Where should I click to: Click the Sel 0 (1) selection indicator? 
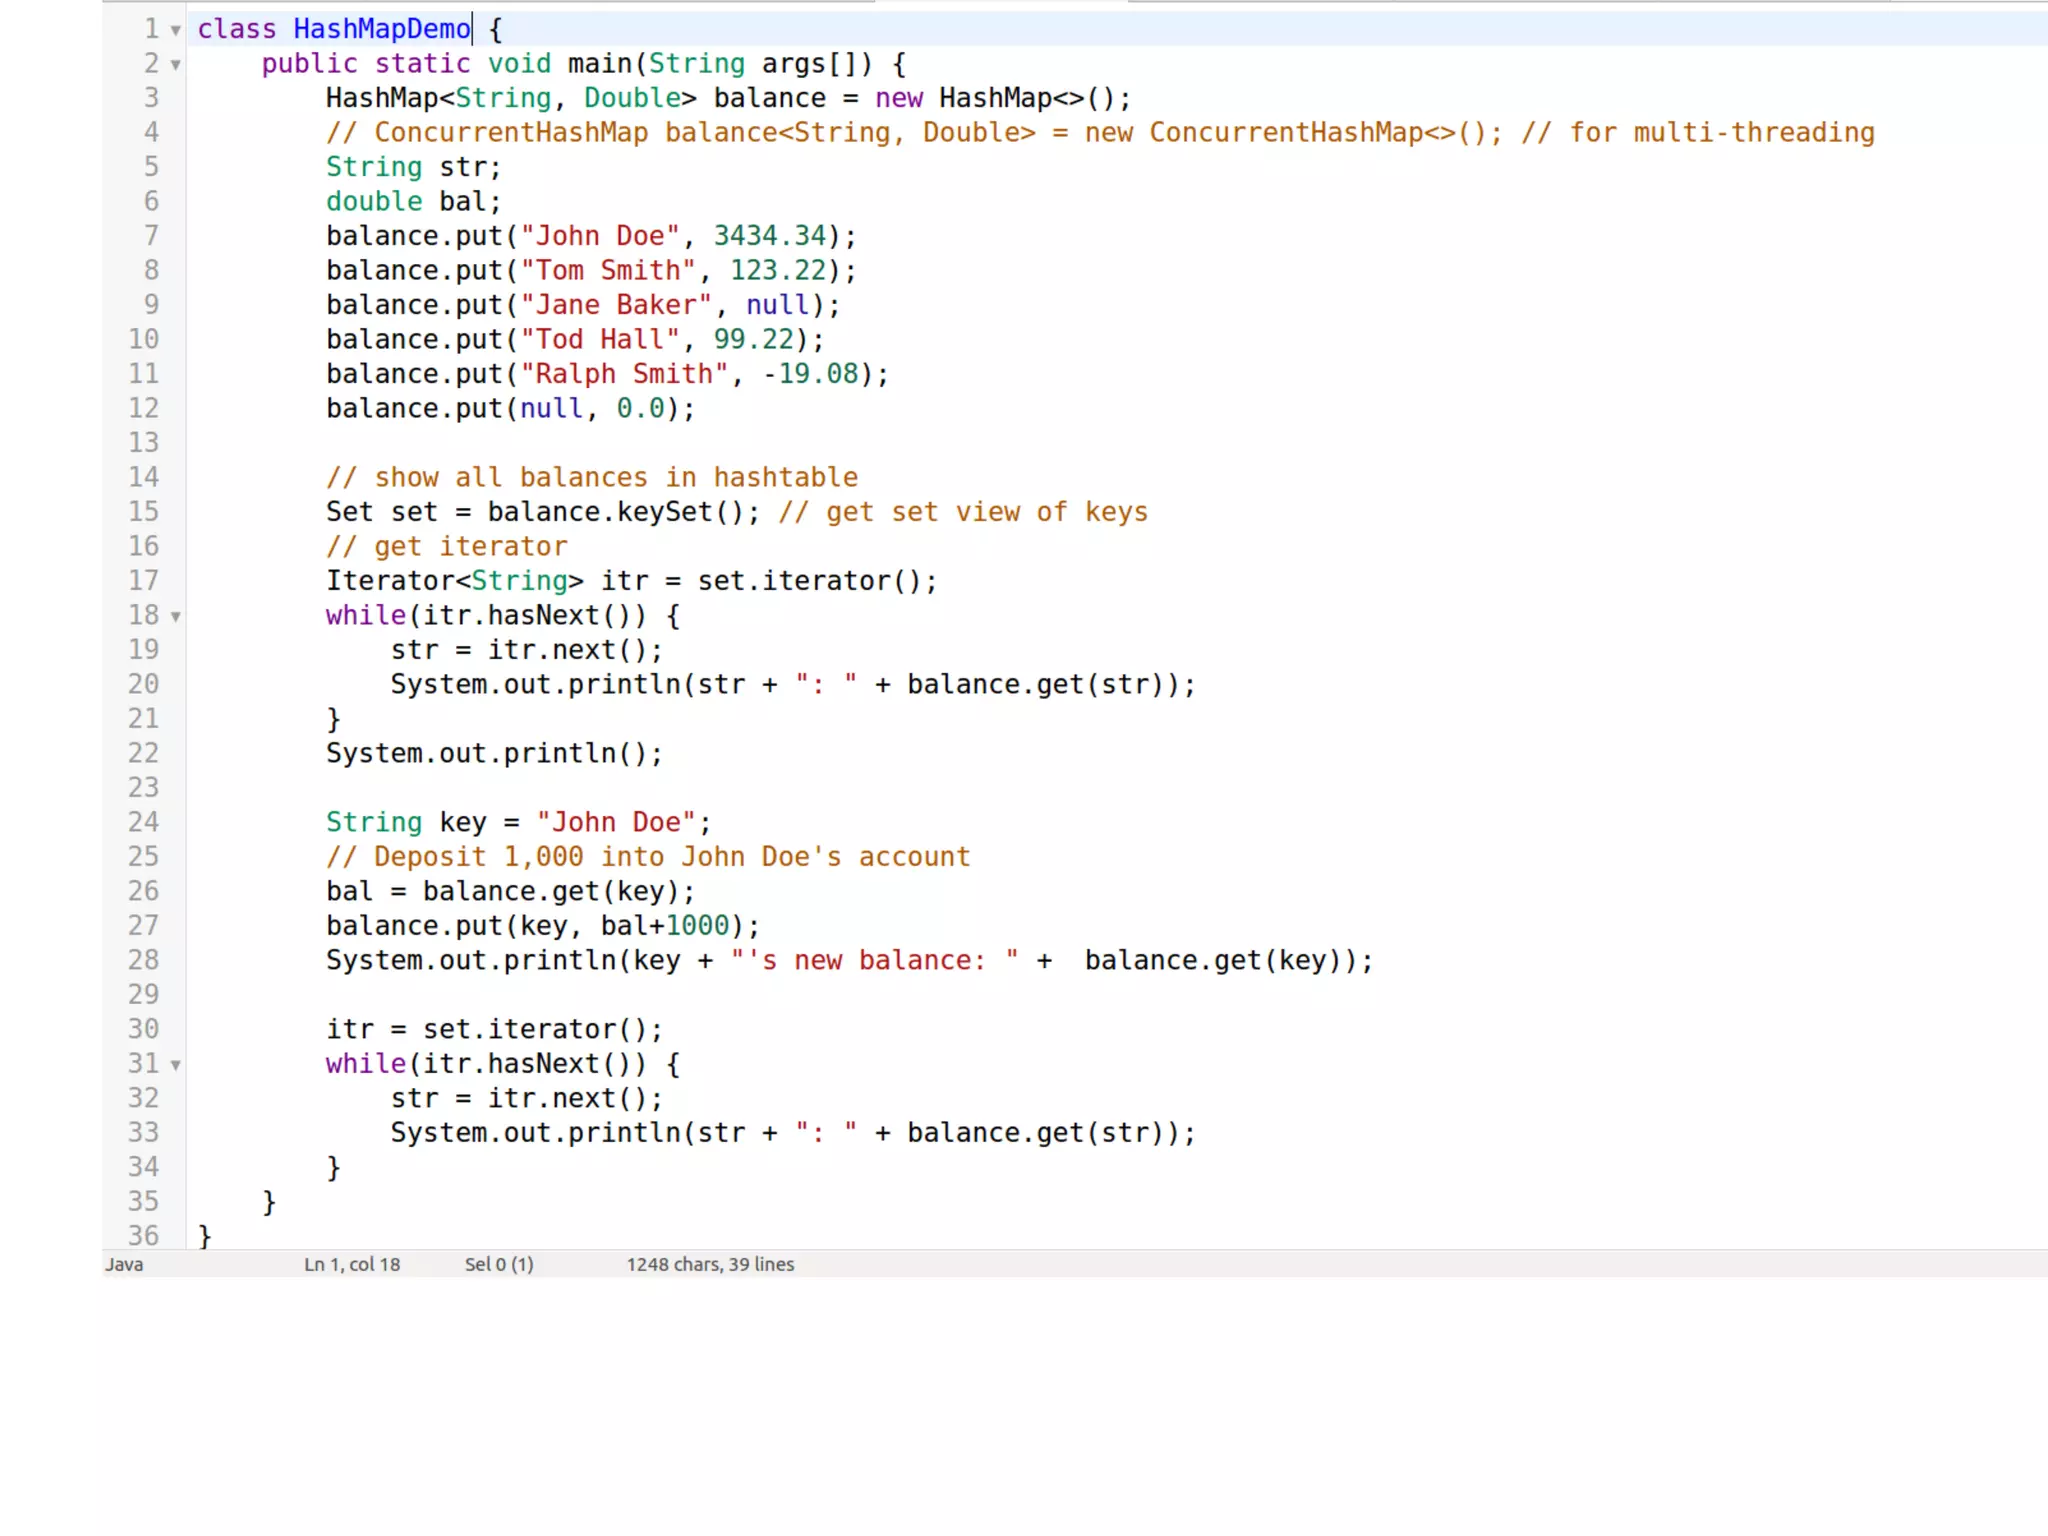tap(499, 1264)
